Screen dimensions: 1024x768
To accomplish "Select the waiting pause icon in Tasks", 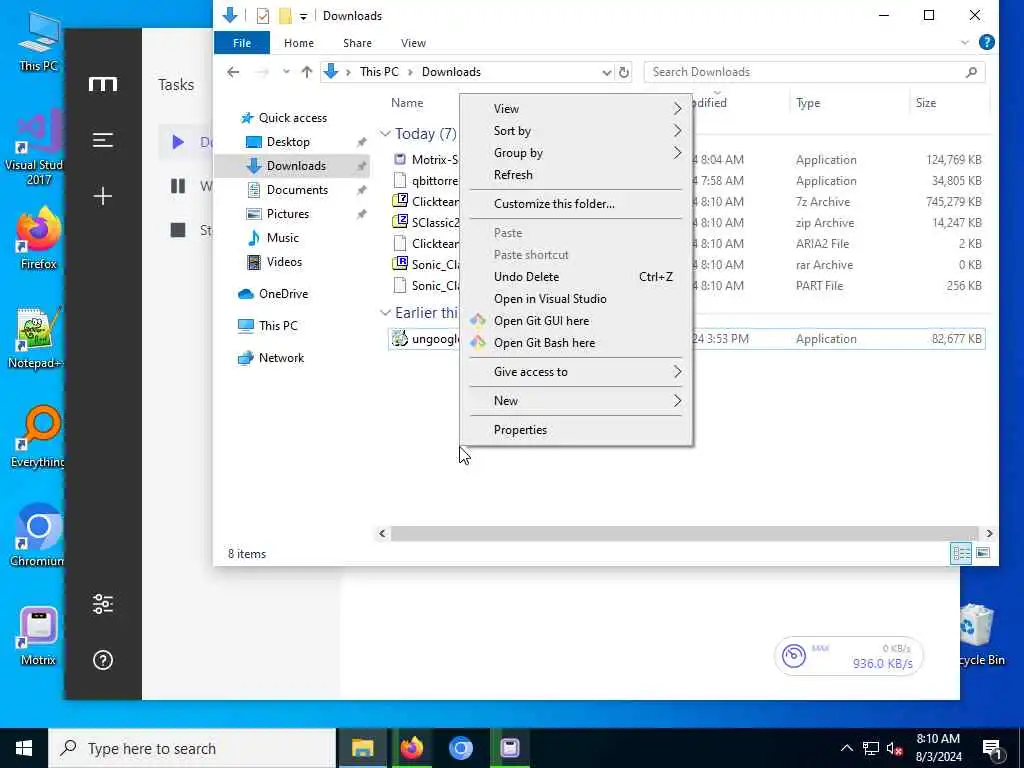I will pos(178,186).
